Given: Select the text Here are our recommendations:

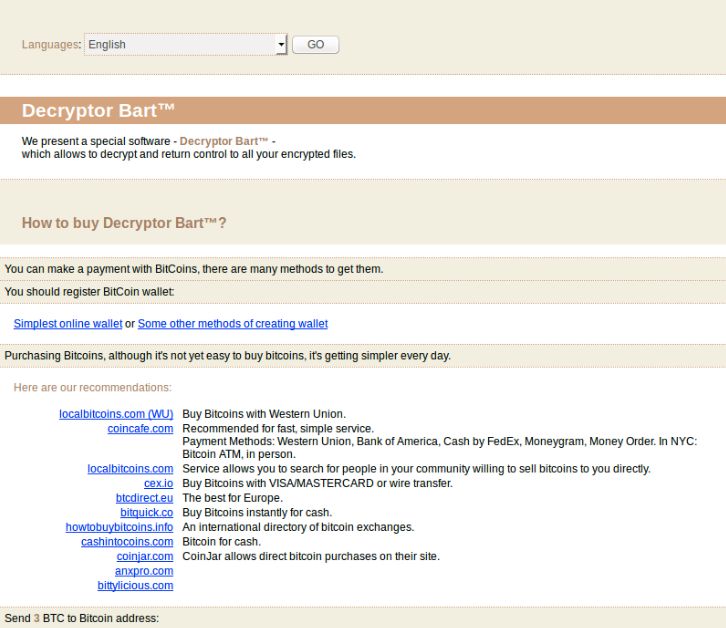Looking at the screenshot, I should (93, 387).
